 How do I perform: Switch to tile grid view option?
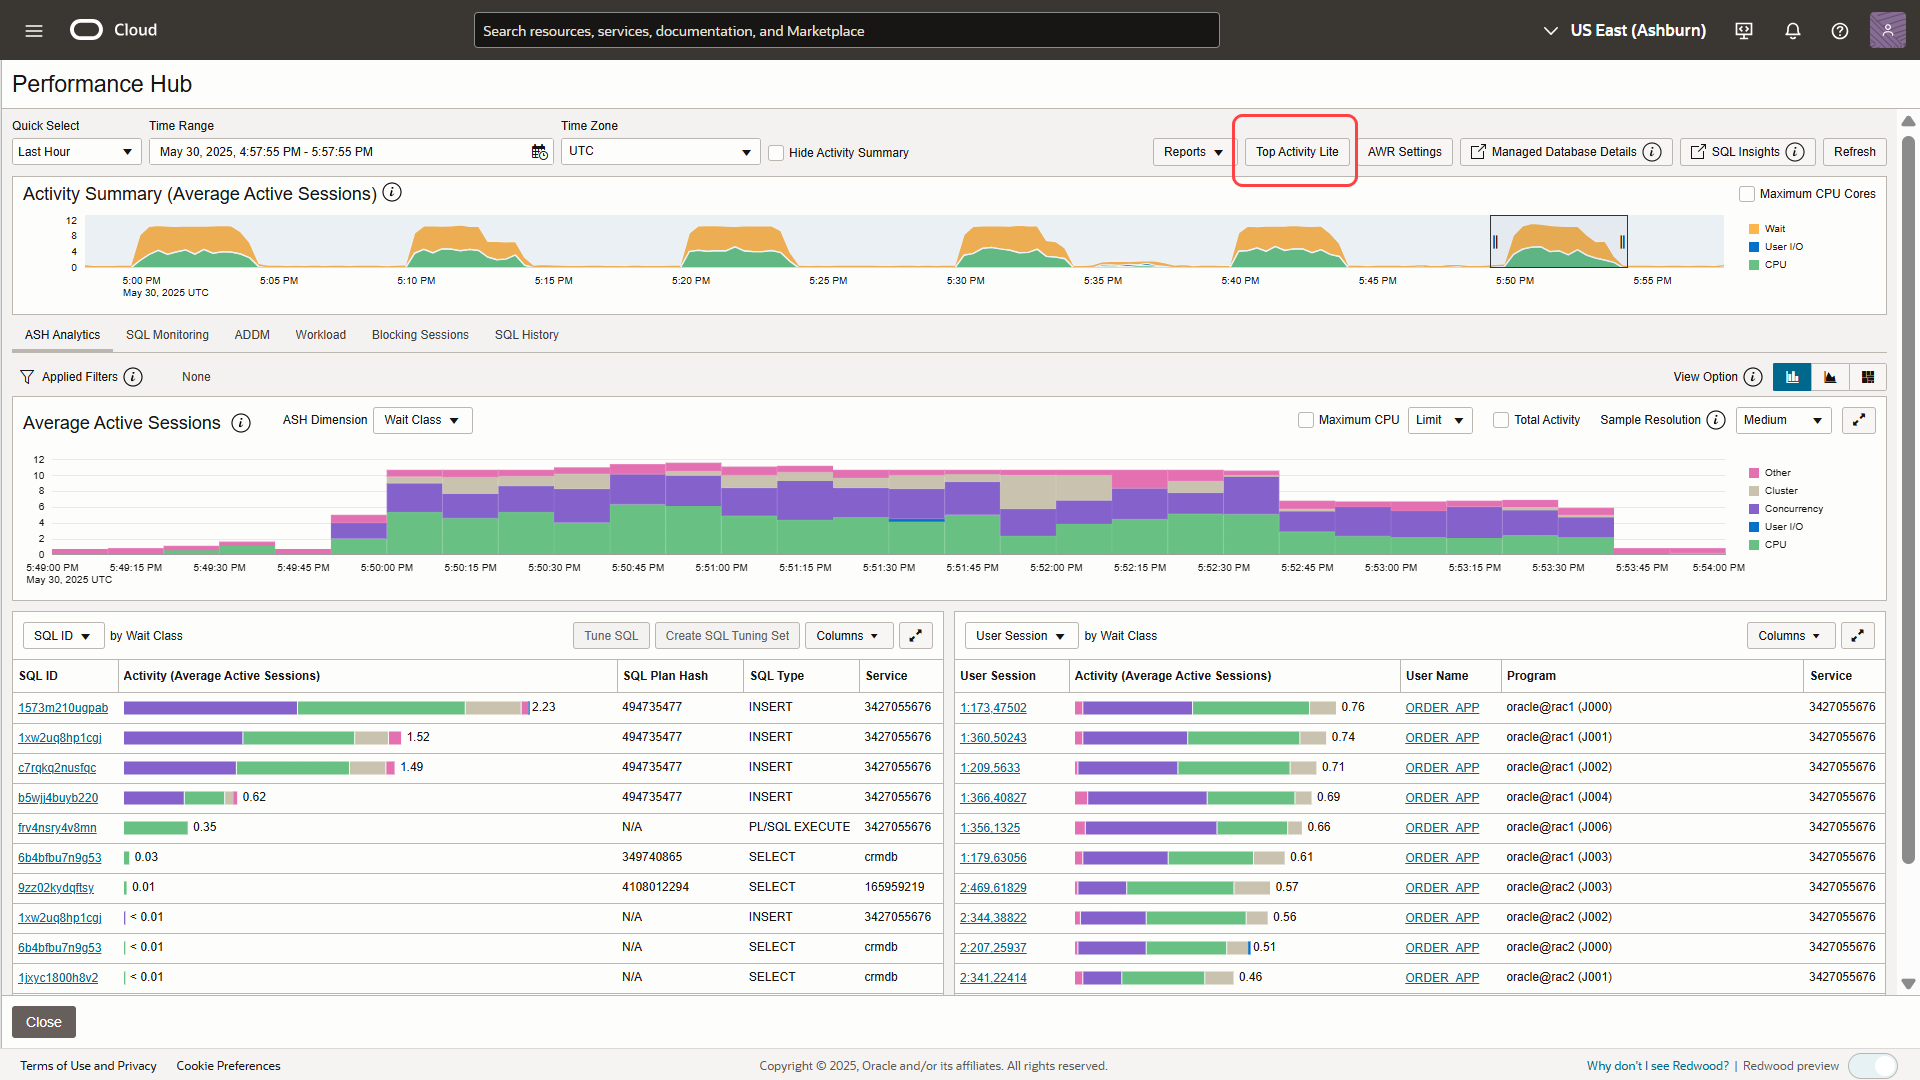click(1868, 377)
